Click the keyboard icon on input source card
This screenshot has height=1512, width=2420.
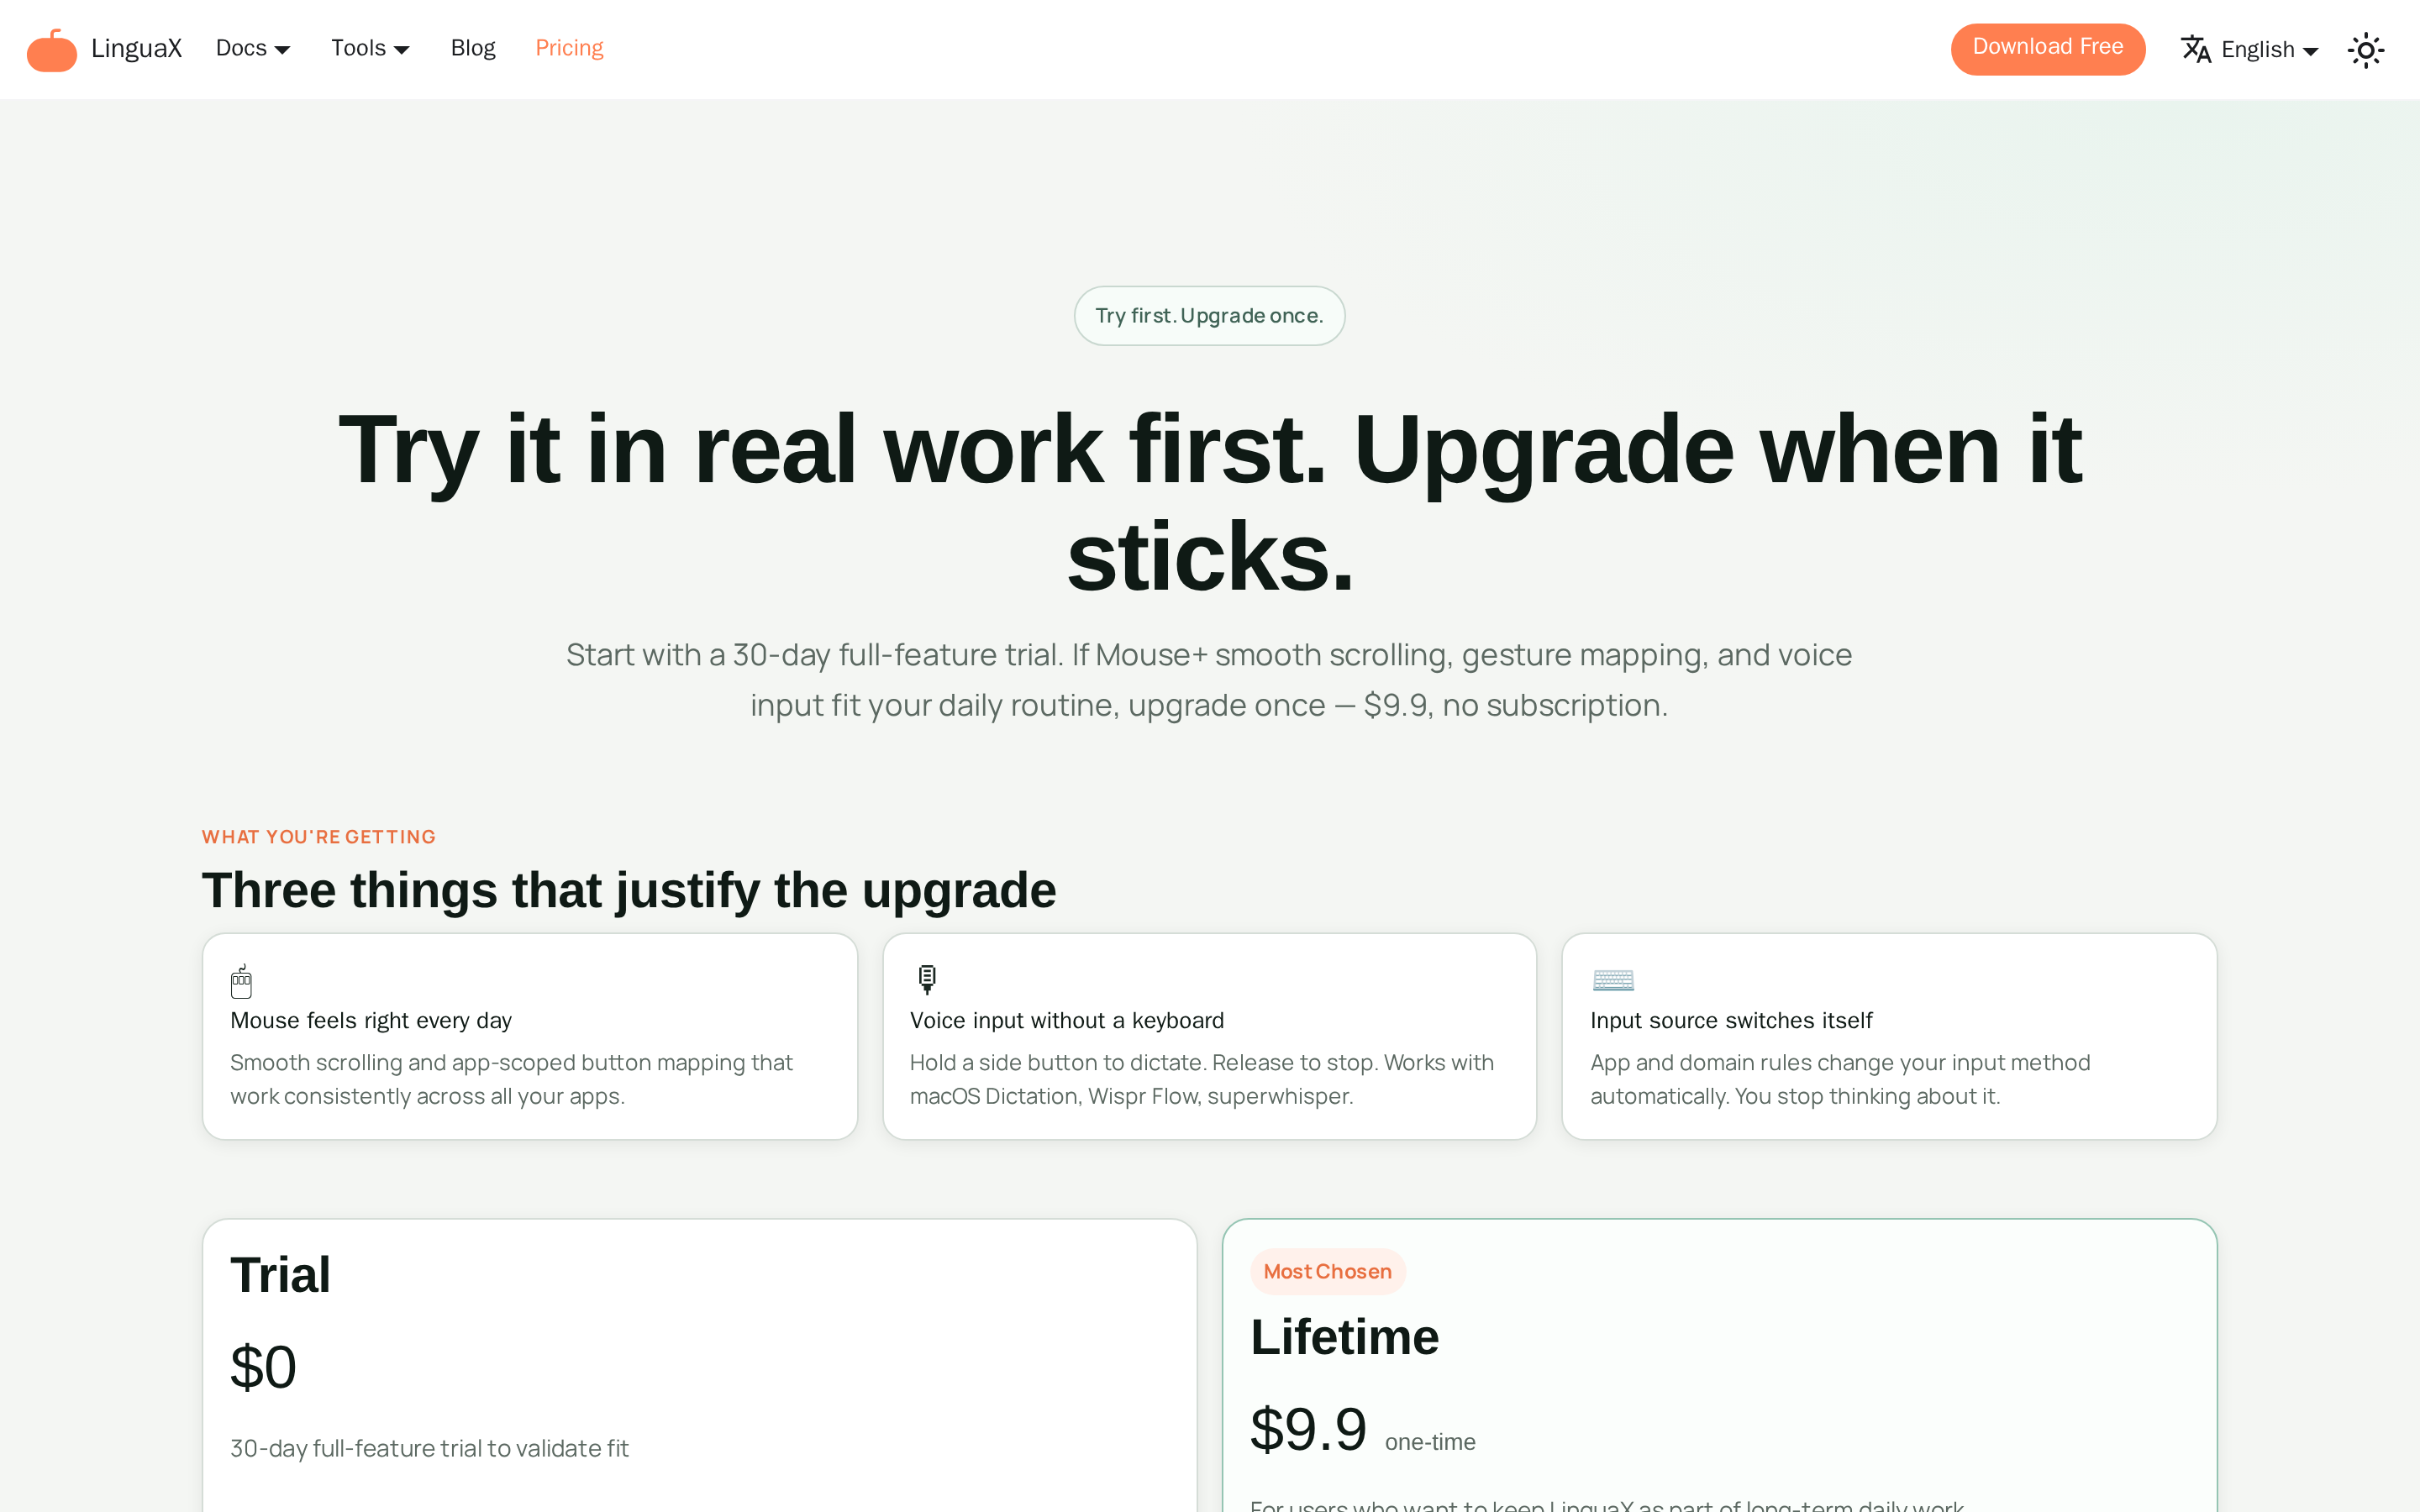click(x=1612, y=980)
